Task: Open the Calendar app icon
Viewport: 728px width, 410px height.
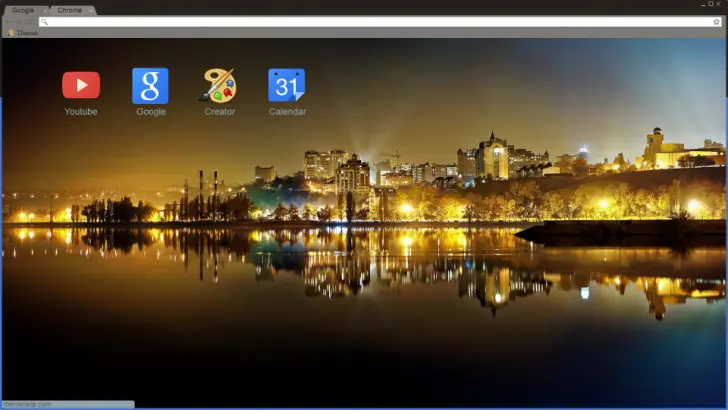Action: [287, 86]
